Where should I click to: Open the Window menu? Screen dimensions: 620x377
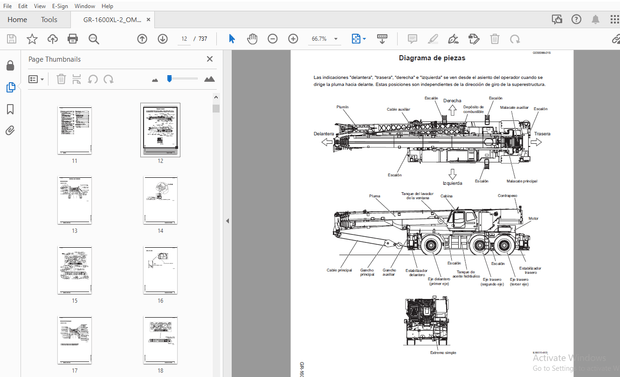point(85,6)
